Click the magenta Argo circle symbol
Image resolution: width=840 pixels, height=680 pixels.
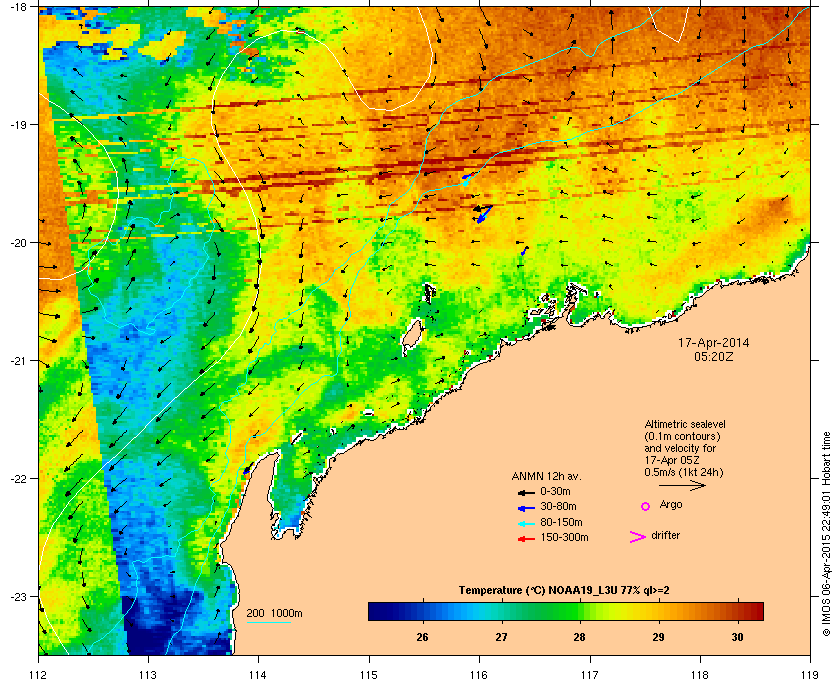(646, 506)
